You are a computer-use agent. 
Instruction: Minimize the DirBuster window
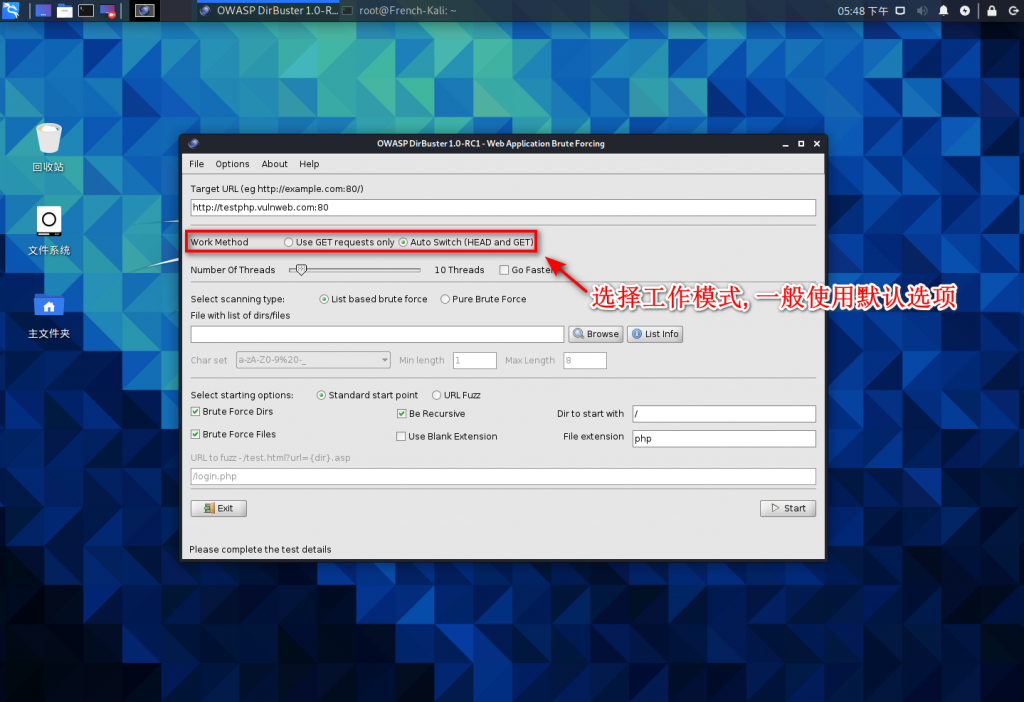point(786,144)
